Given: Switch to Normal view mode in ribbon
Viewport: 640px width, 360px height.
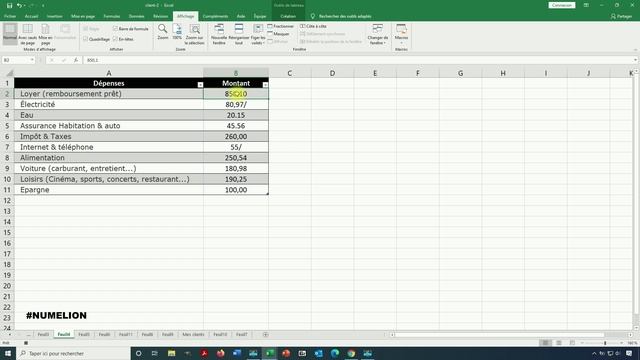Looking at the screenshot, I should [10, 33].
